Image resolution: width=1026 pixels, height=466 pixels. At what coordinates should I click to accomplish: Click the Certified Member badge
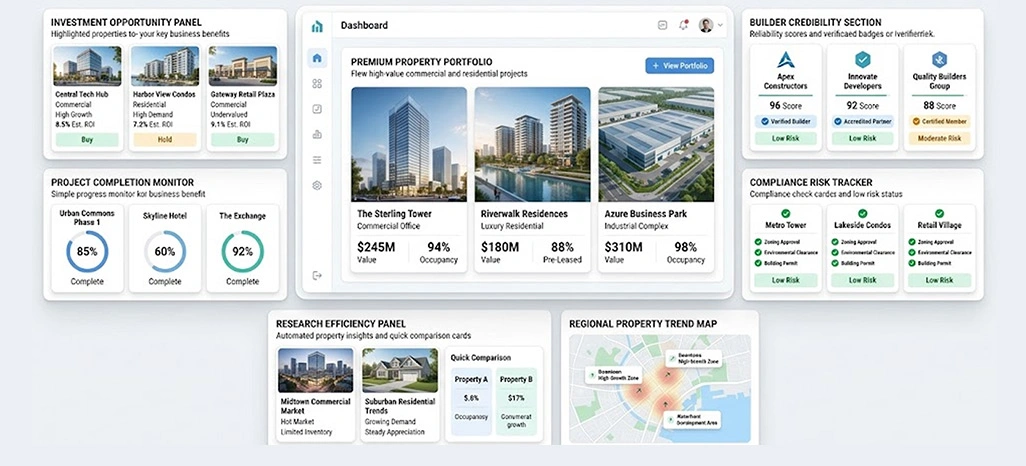click(x=940, y=121)
